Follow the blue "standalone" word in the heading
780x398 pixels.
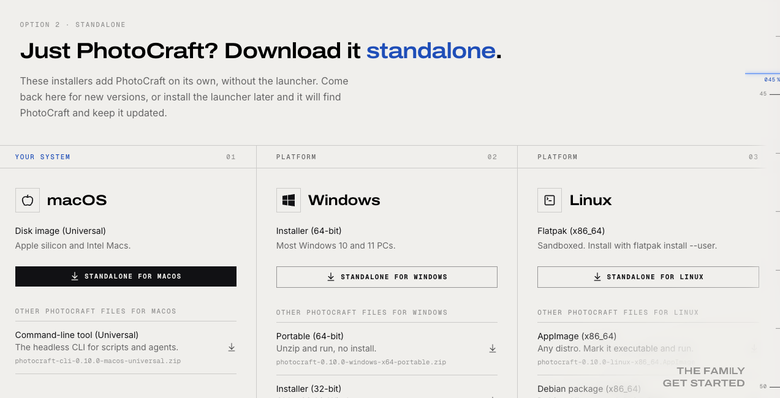[x=431, y=51]
